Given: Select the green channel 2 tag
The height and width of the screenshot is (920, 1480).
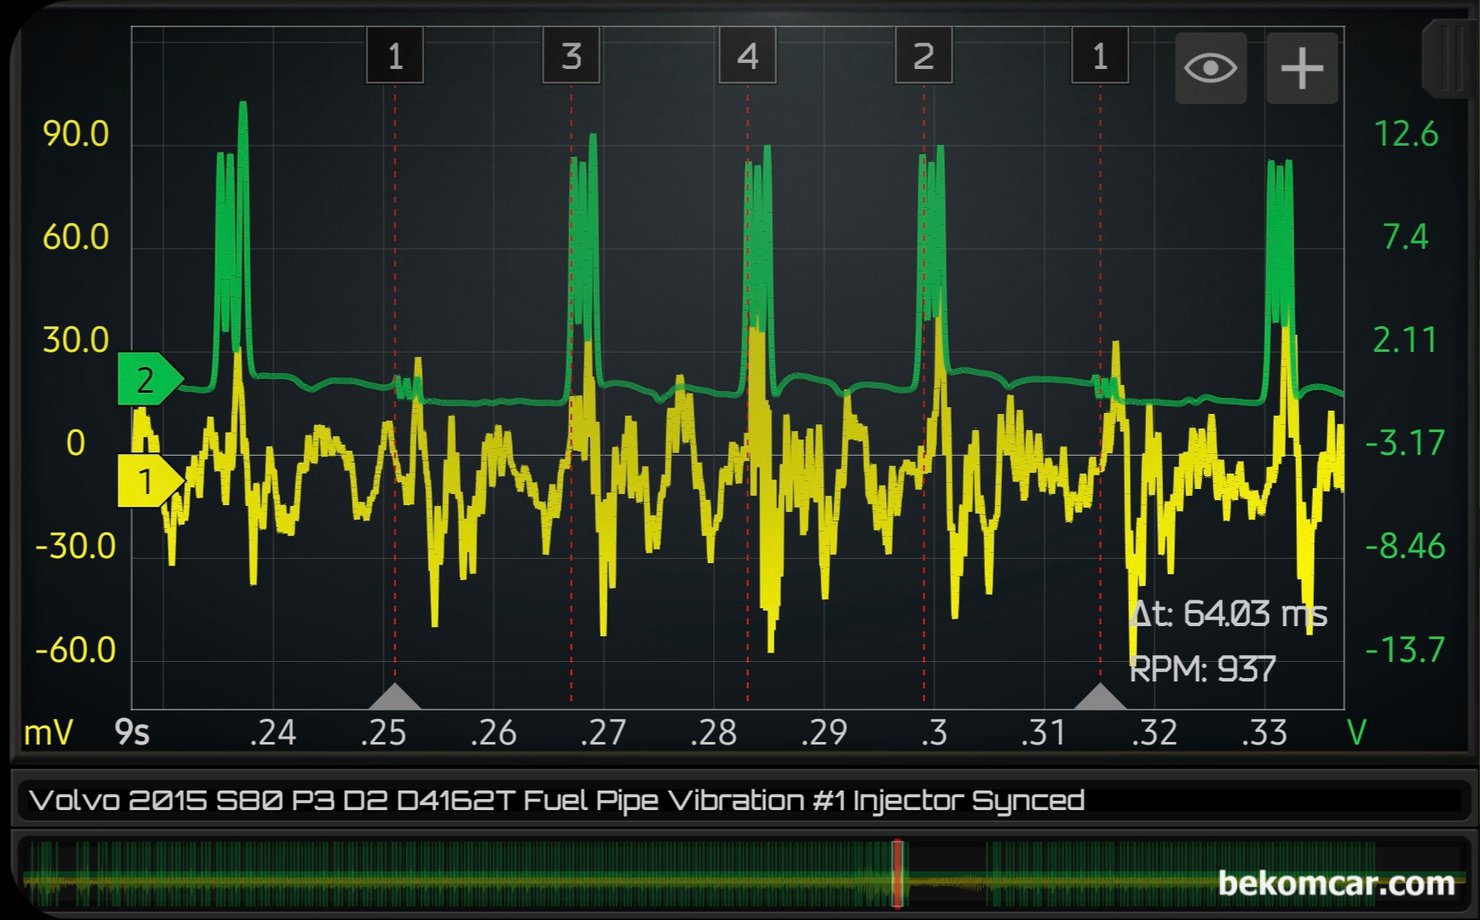Looking at the screenshot, I should [148, 380].
